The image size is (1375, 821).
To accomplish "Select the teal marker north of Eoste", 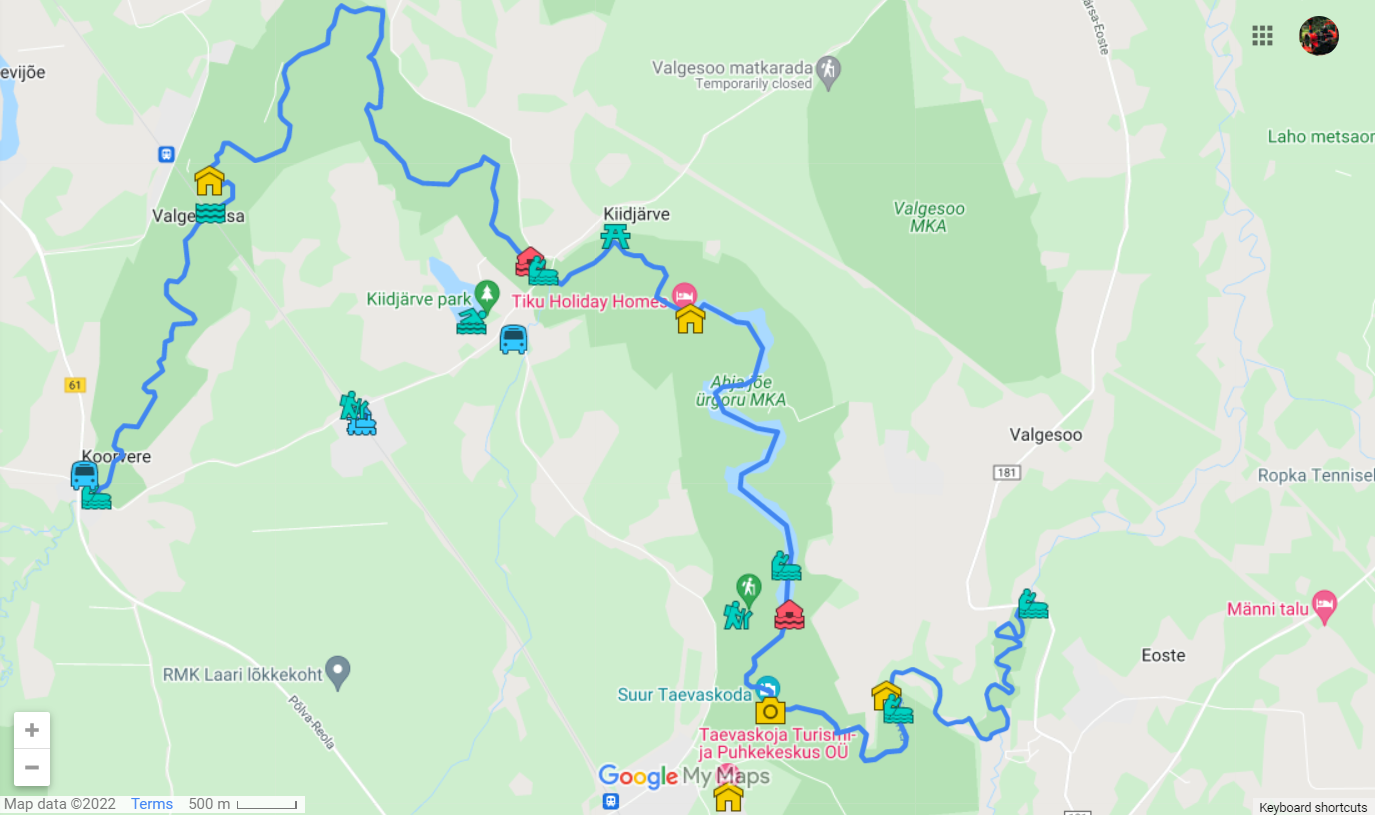I will 1032,604.
